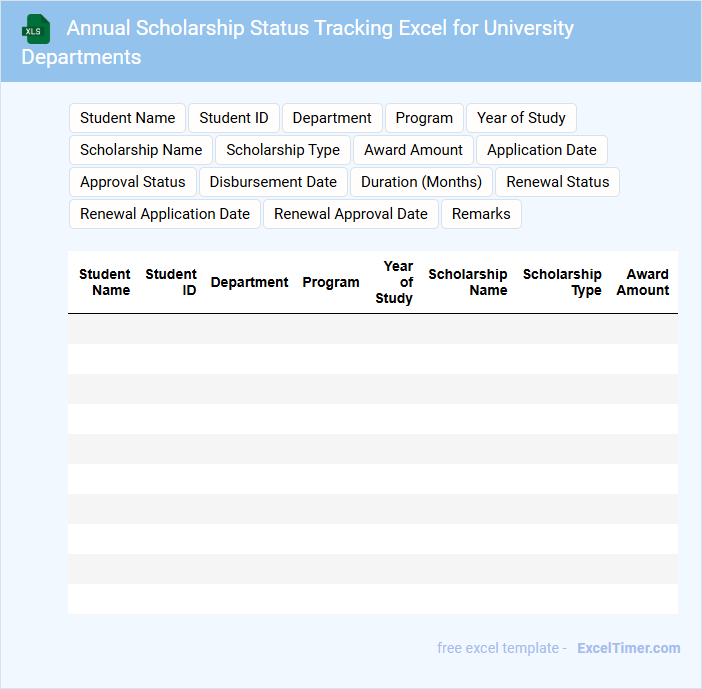The width and height of the screenshot is (702, 689).
Task: Click the Scholarship Type tag
Action: coord(283,150)
